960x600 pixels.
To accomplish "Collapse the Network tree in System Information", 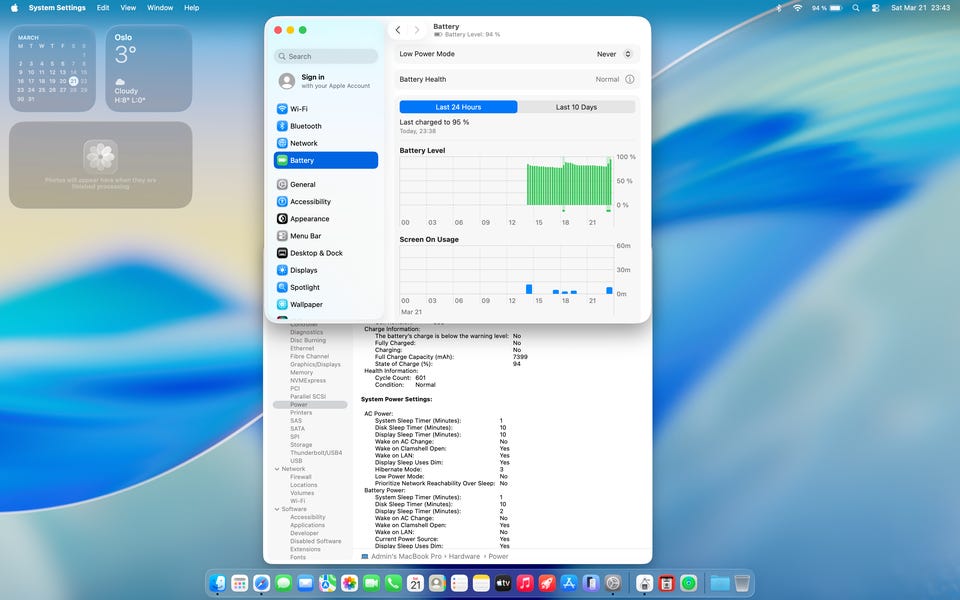I will tap(276, 469).
